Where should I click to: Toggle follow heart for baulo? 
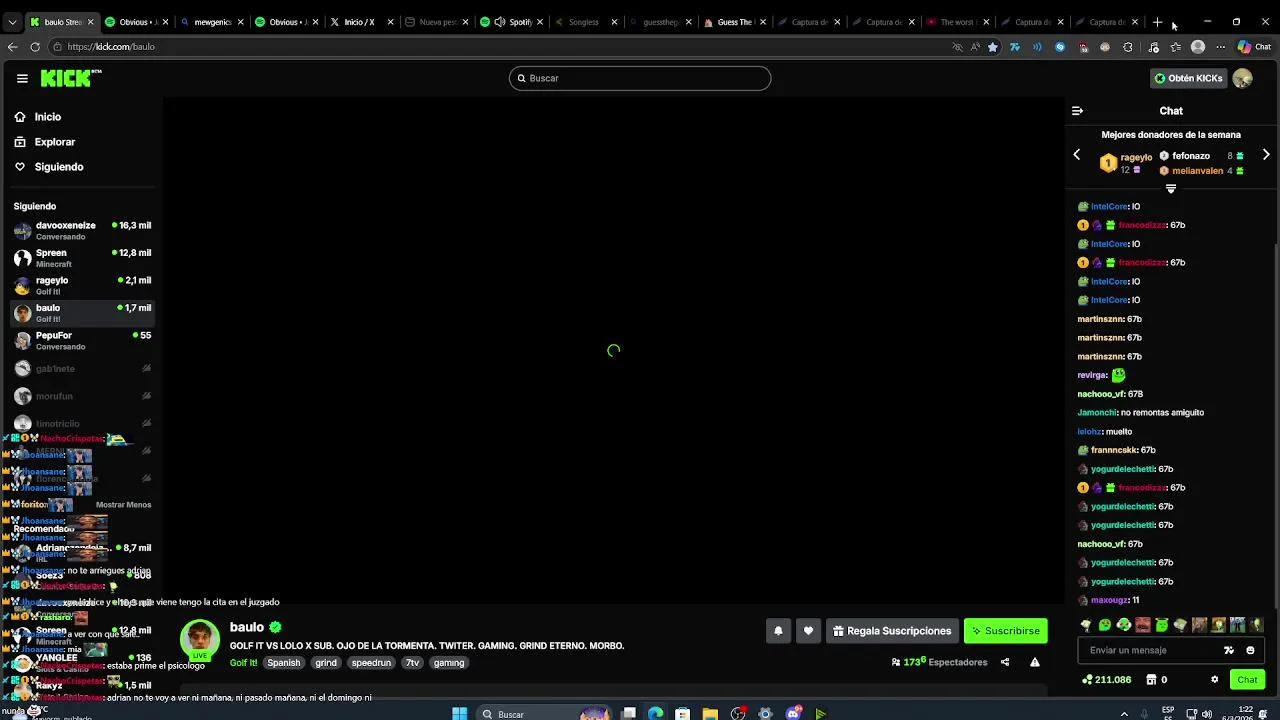coord(808,631)
